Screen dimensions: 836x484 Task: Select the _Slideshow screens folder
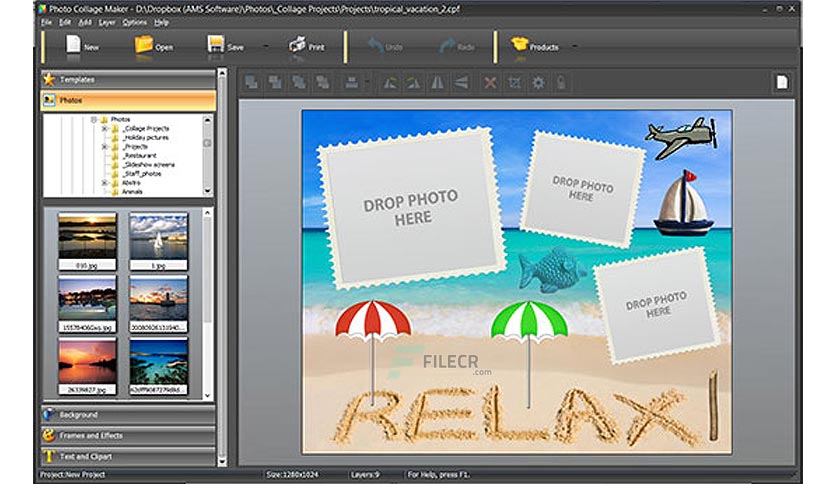pos(148,165)
